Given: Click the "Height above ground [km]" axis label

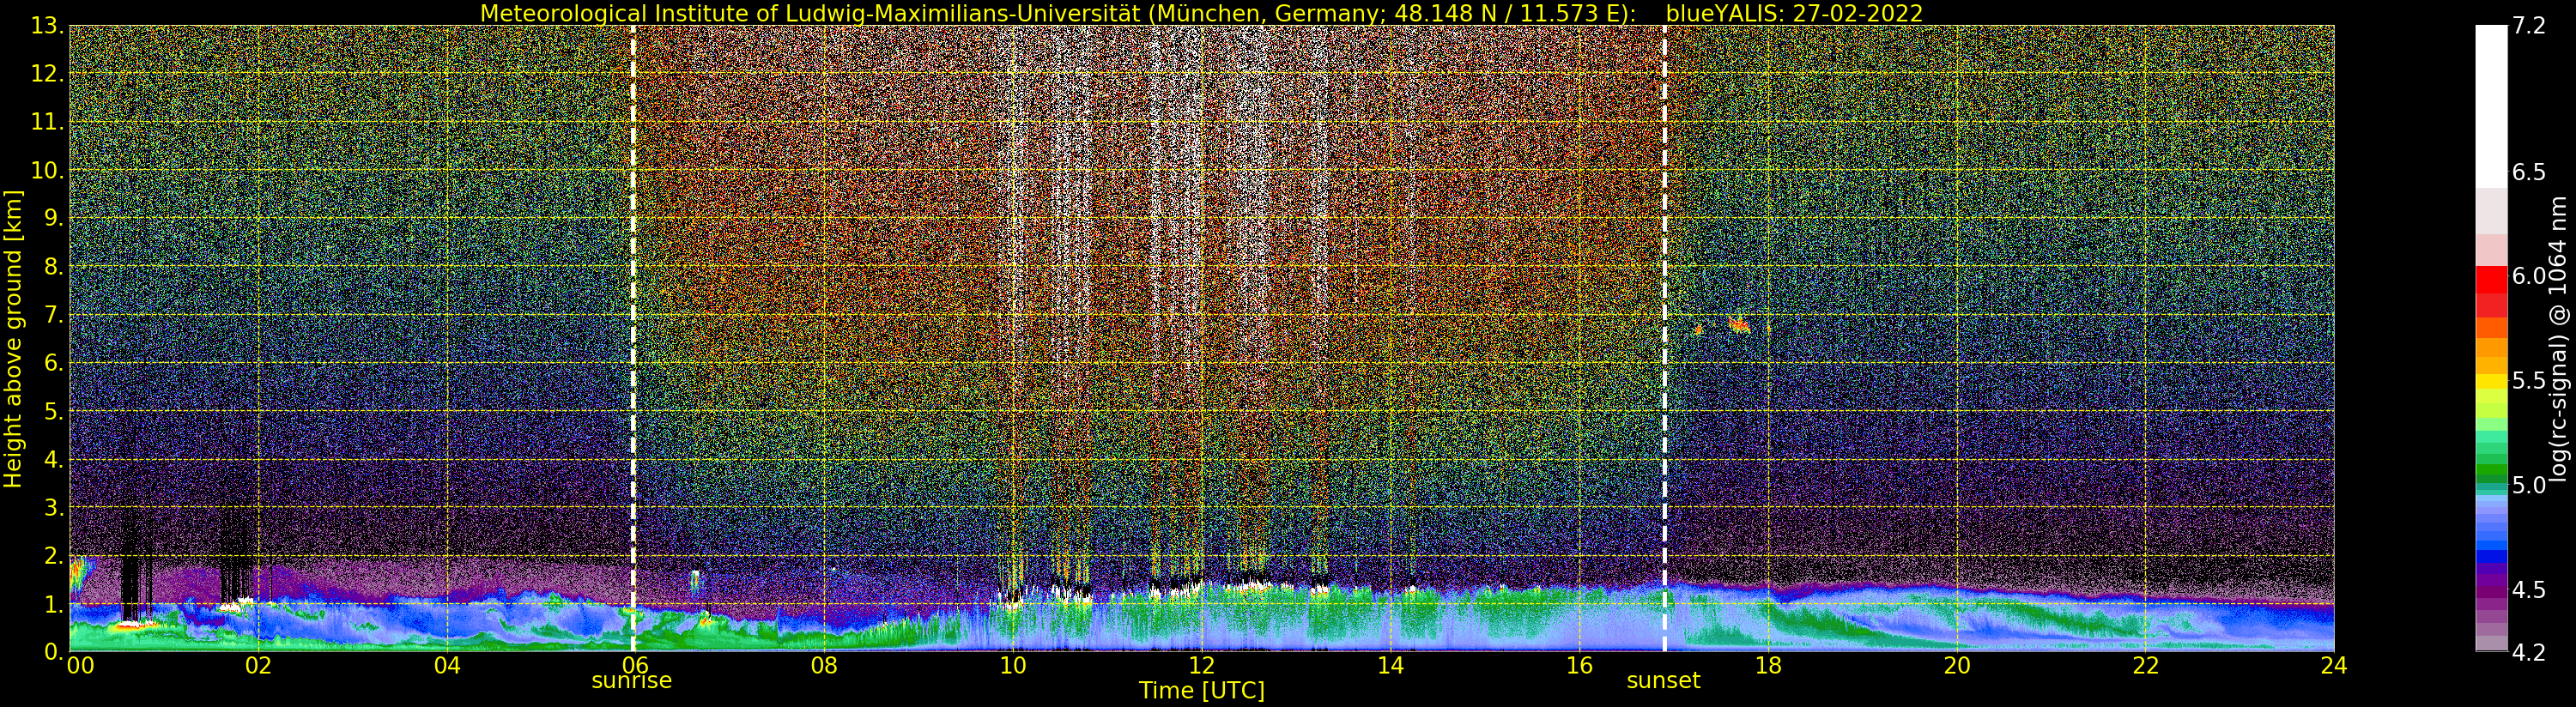Looking at the screenshot, I should pyautogui.click(x=13, y=339).
